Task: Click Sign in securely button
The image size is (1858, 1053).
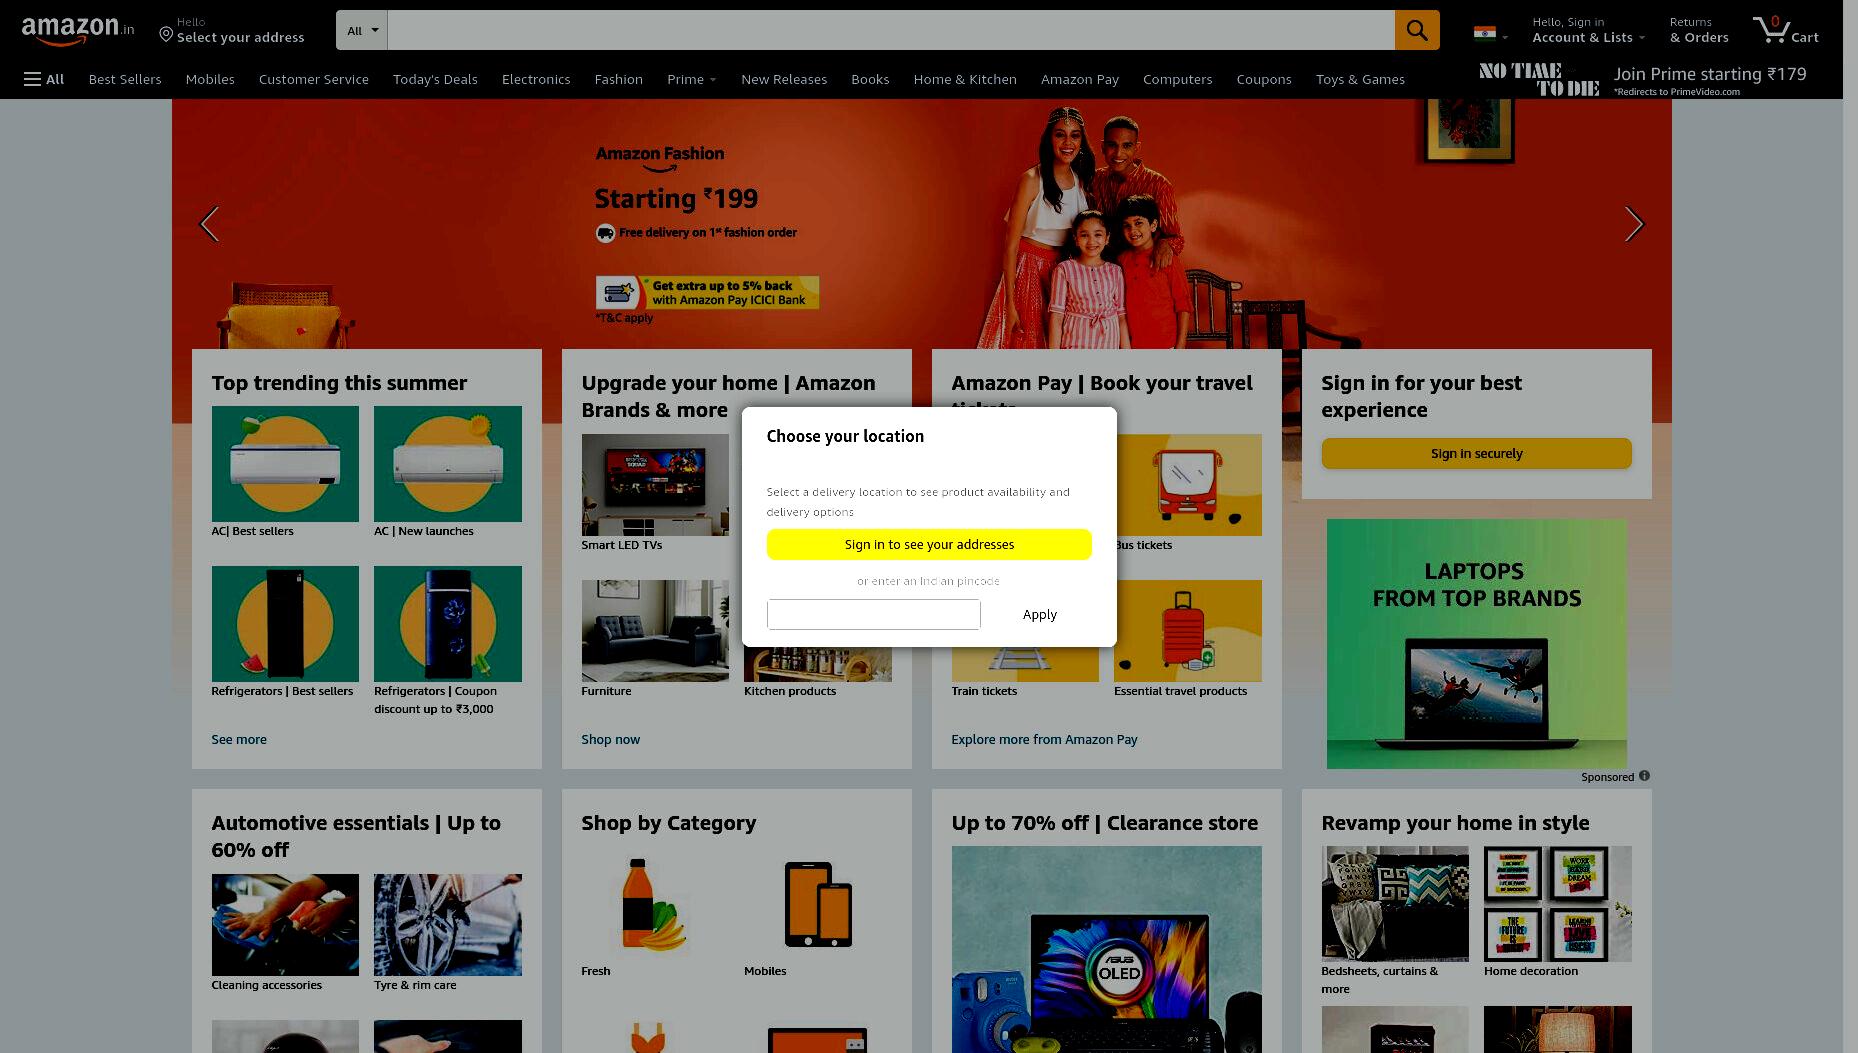Action: [x=1477, y=453]
